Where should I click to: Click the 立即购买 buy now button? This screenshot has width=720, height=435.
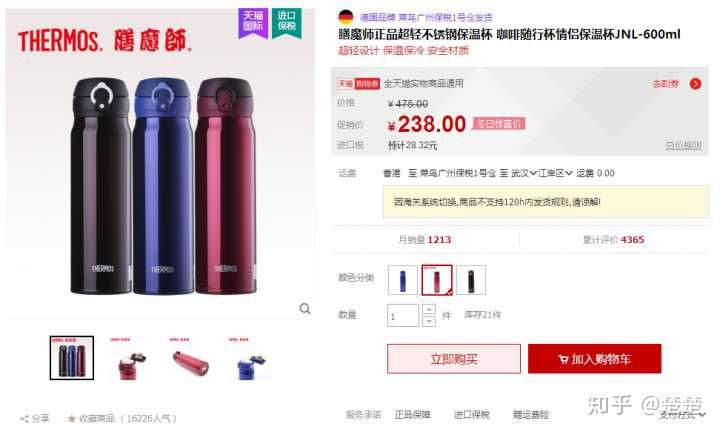point(454,359)
